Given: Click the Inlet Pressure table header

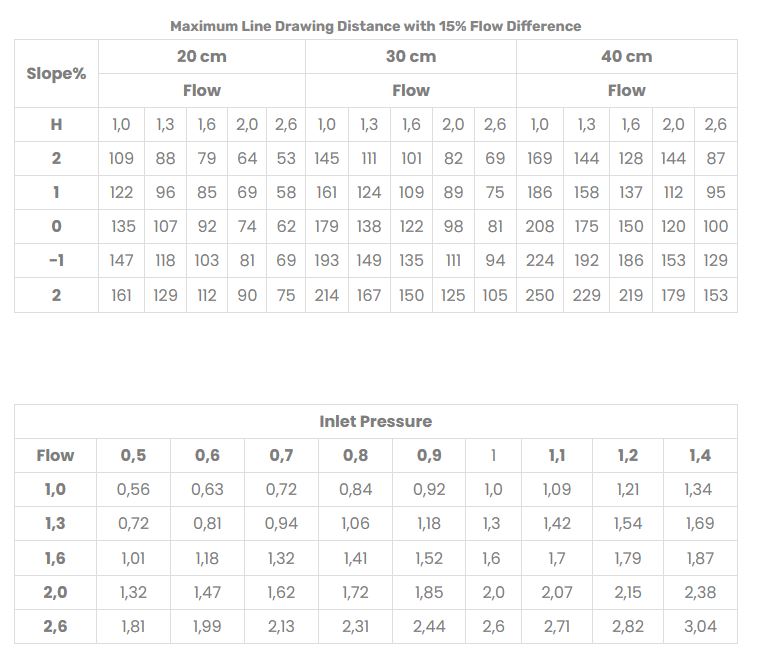Looking at the screenshot, I should click(x=375, y=422).
